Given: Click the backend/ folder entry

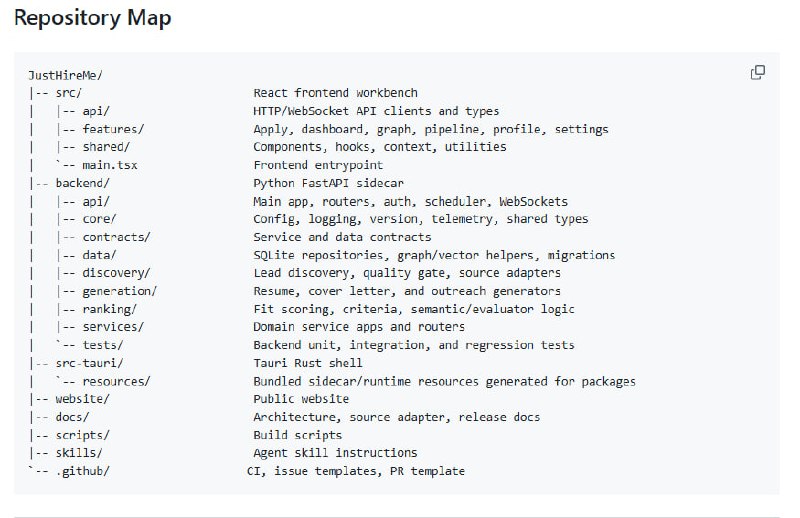Looking at the screenshot, I should point(82,183).
